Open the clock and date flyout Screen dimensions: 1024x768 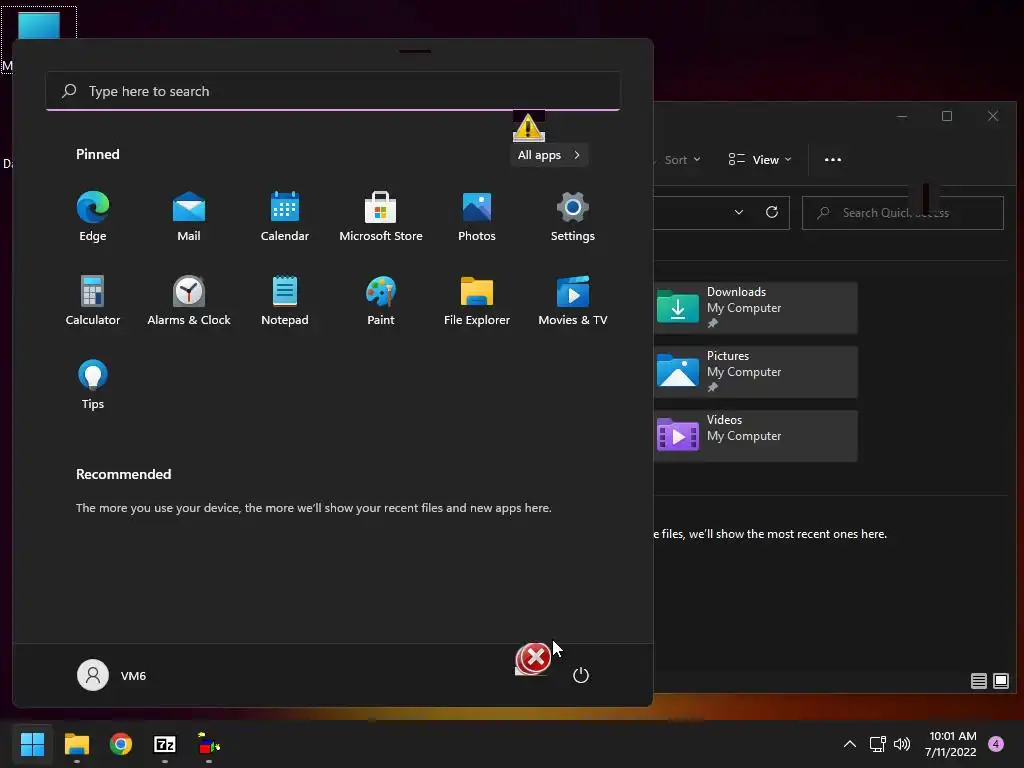click(x=951, y=744)
